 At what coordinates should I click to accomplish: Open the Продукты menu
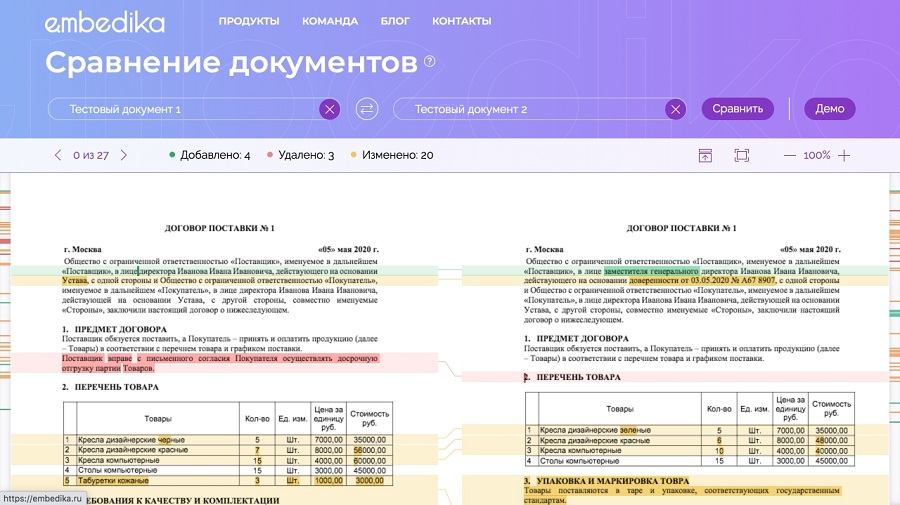tap(248, 21)
